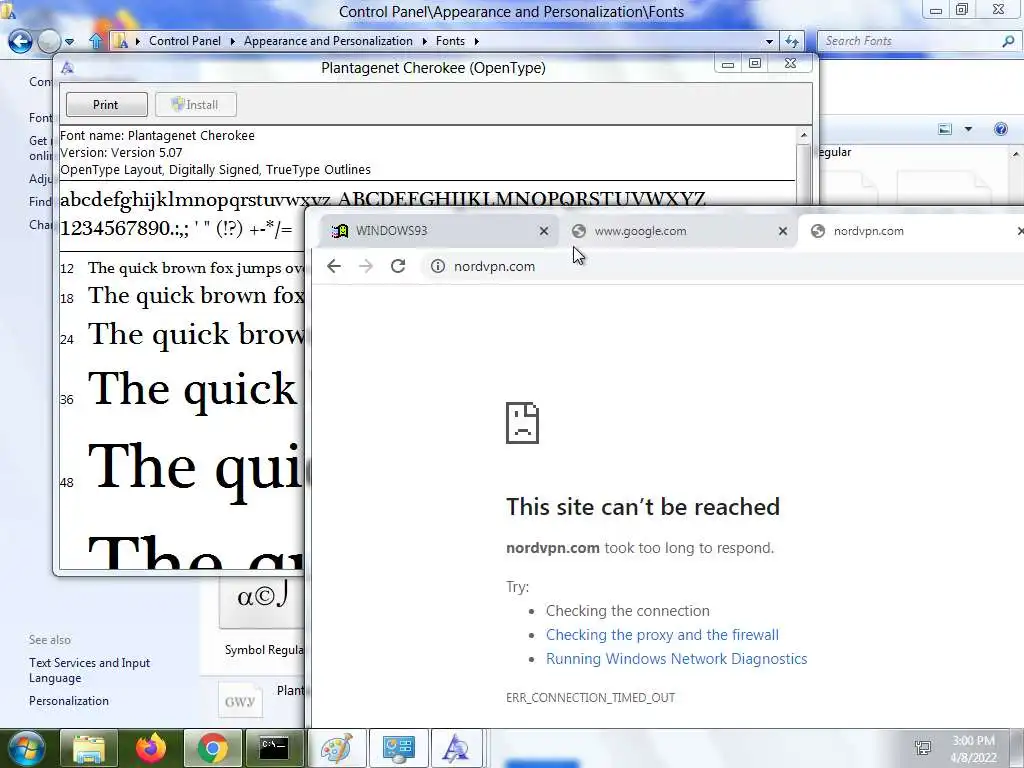Close the www.google.com tab

pyautogui.click(x=782, y=231)
